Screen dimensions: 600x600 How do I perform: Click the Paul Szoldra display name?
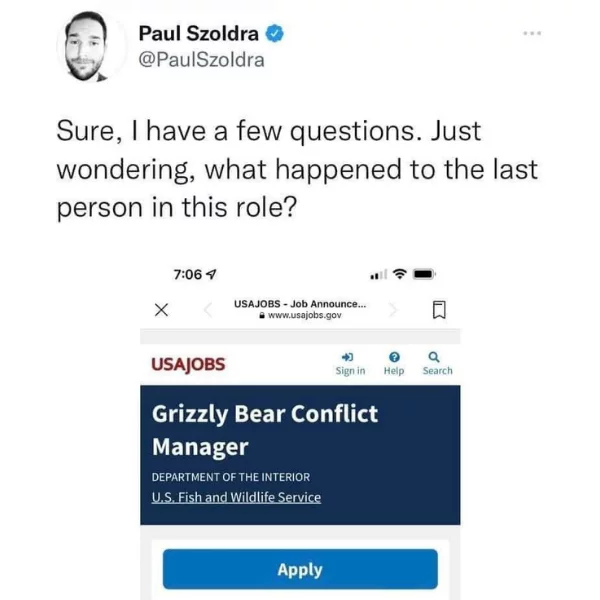pyautogui.click(x=198, y=33)
